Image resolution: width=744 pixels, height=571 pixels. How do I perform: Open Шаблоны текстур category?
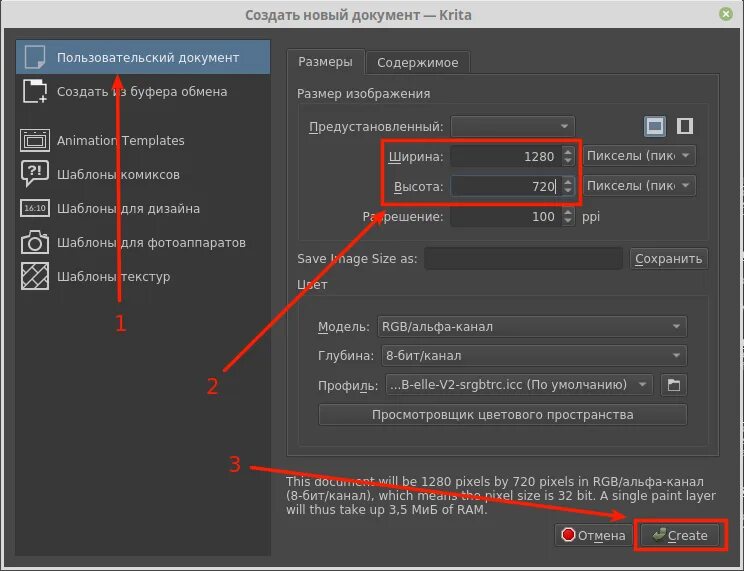pos(143,276)
